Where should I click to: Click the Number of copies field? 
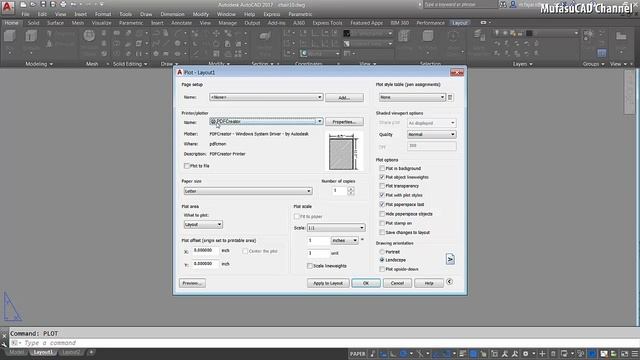point(339,191)
